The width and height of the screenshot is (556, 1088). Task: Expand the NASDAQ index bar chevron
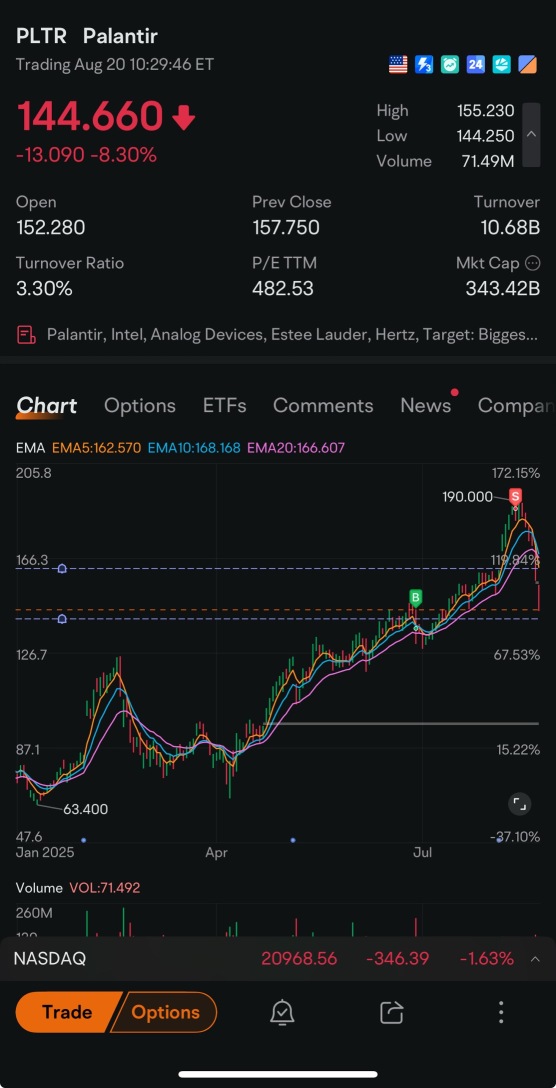(535, 959)
